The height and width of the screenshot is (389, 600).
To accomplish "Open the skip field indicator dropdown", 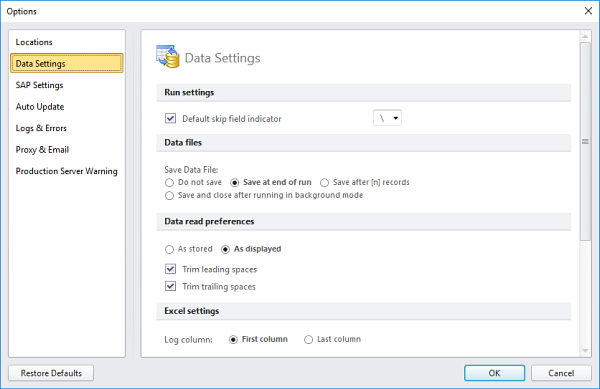I will pyautogui.click(x=387, y=118).
